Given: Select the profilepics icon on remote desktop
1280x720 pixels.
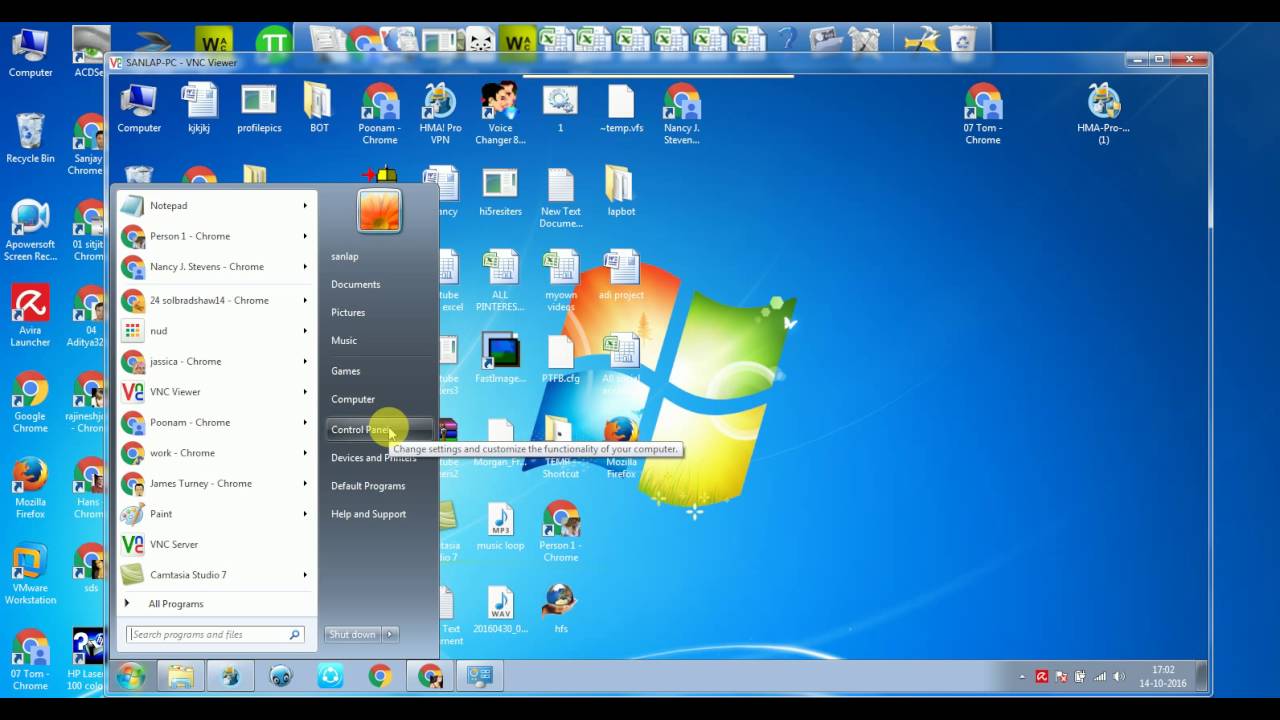Looking at the screenshot, I should (259, 110).
